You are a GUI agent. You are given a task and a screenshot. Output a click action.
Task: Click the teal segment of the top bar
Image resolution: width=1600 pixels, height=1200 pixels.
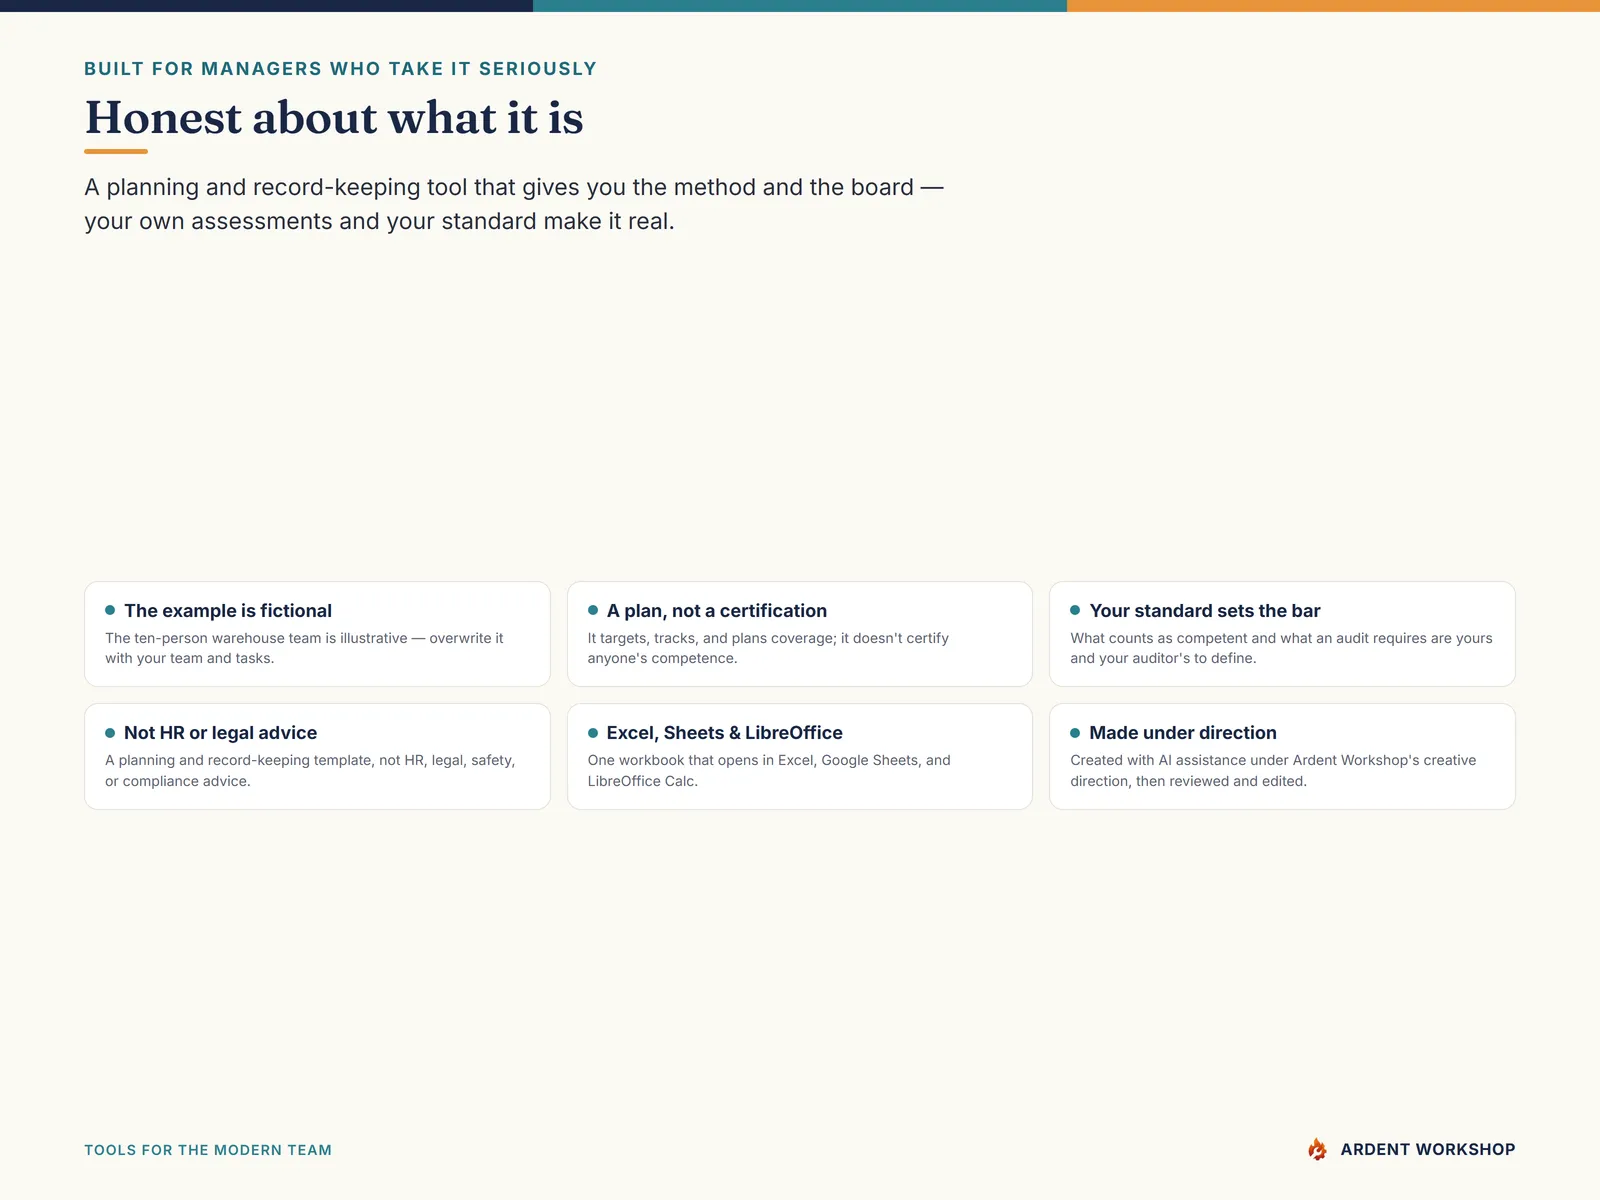pos(800,6)
